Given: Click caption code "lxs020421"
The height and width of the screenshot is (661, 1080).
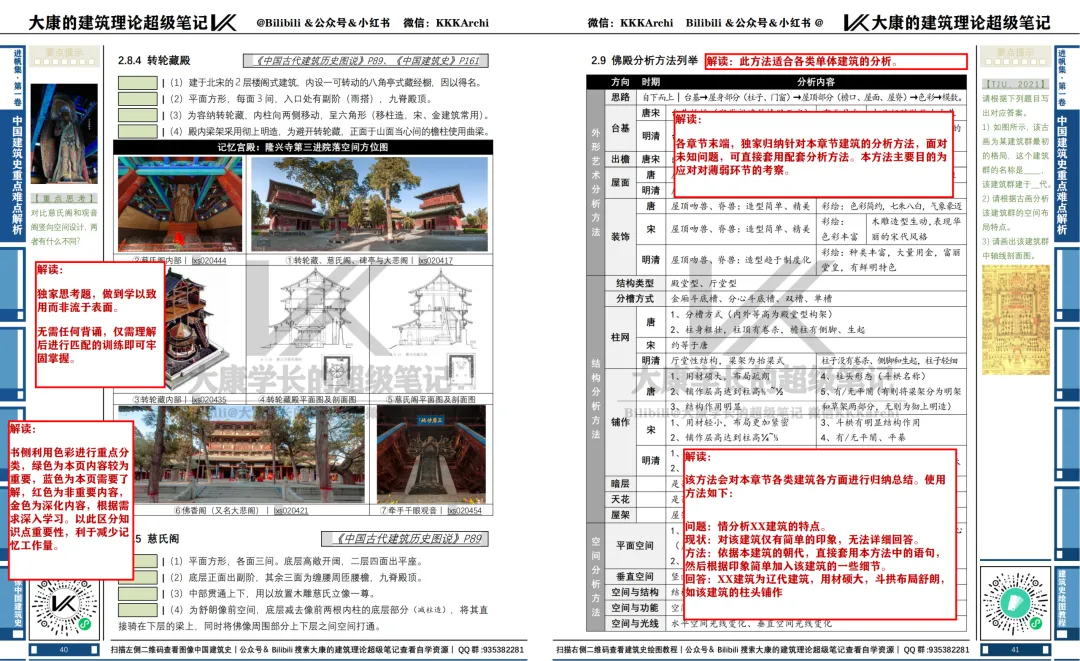Looking at the screenshot, I should pyautogui.click(x=291, y=510).
